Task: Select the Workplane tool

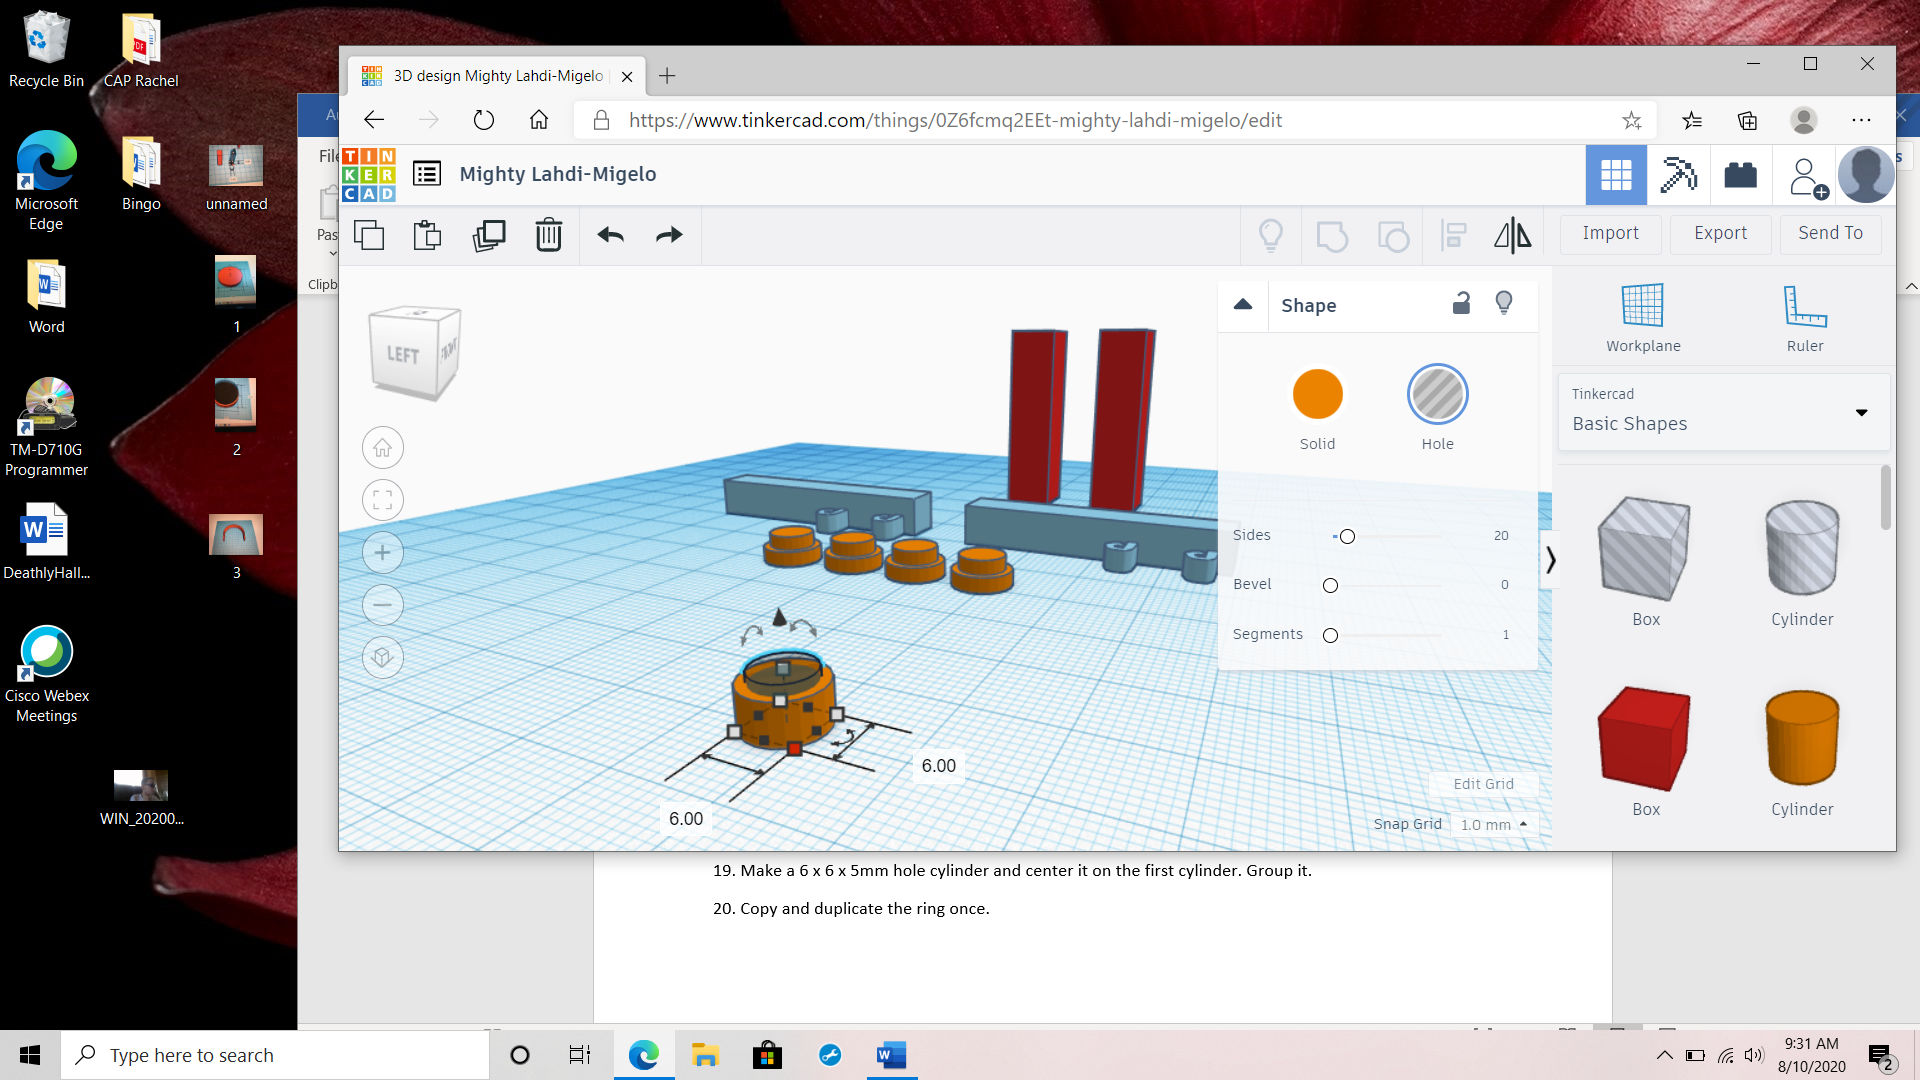Action: pyautogui.click(x=1643, y=318)
